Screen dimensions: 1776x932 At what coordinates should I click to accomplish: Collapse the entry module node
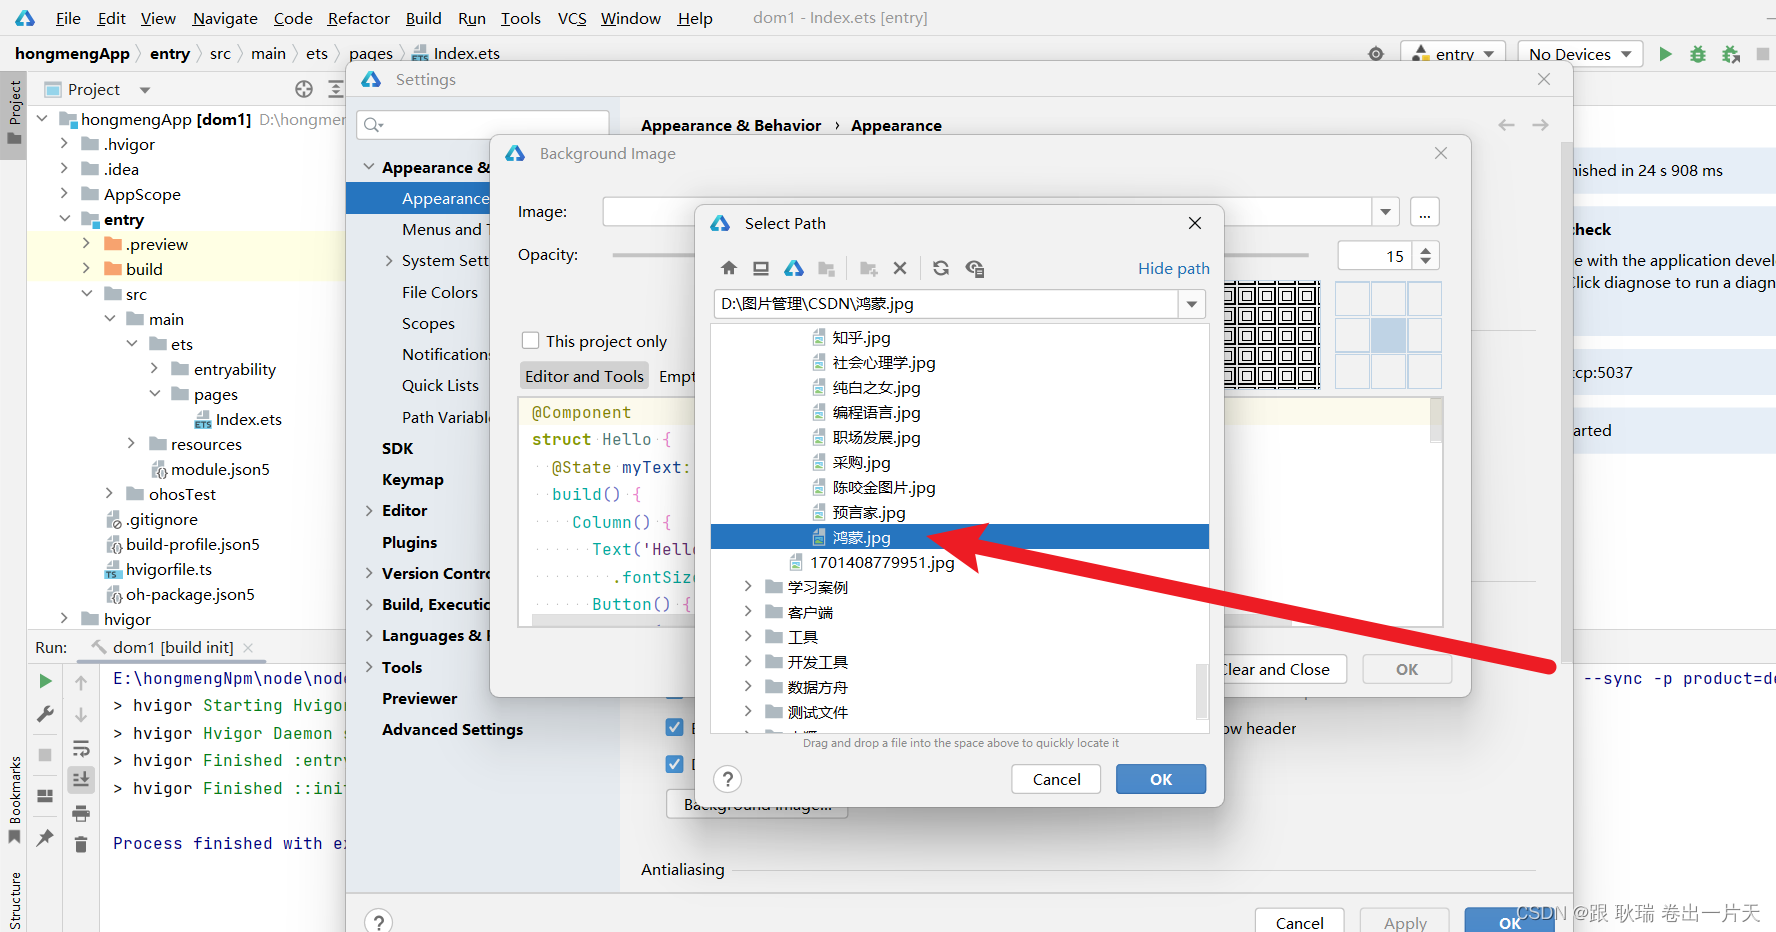(x=65, y=219)
